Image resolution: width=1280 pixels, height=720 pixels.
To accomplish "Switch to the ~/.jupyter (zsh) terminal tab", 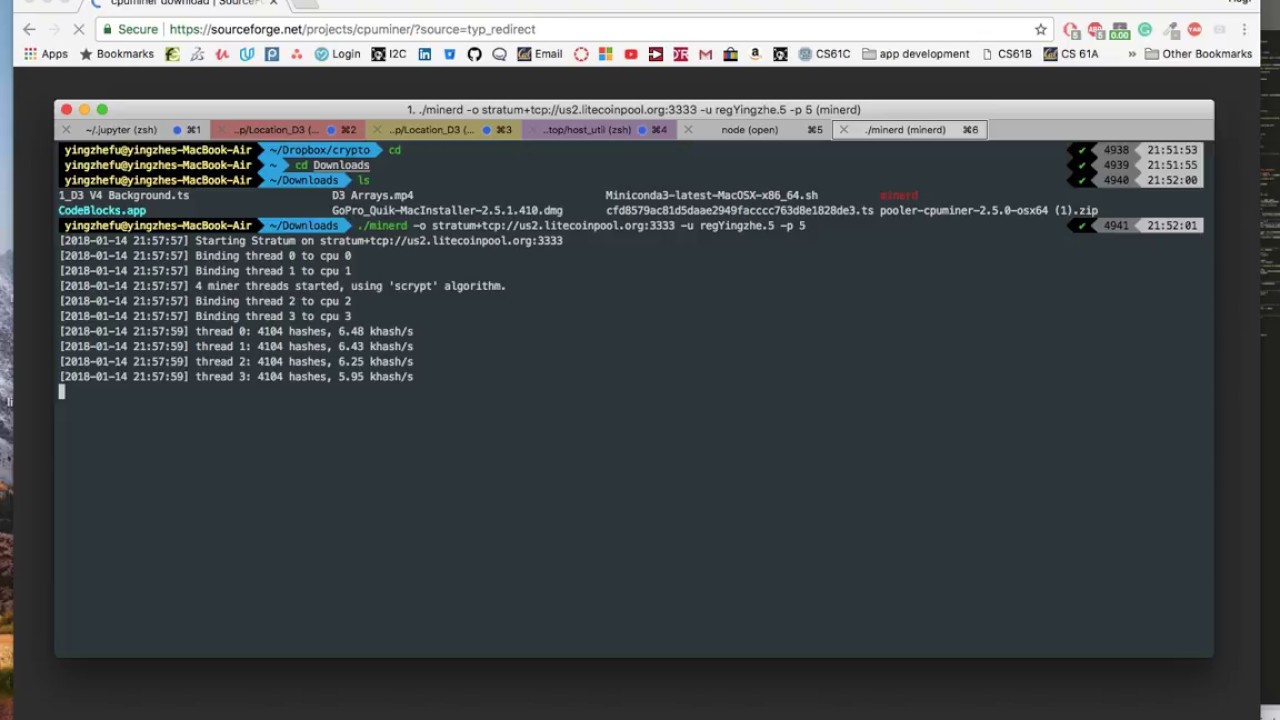I will pos(132,130).
